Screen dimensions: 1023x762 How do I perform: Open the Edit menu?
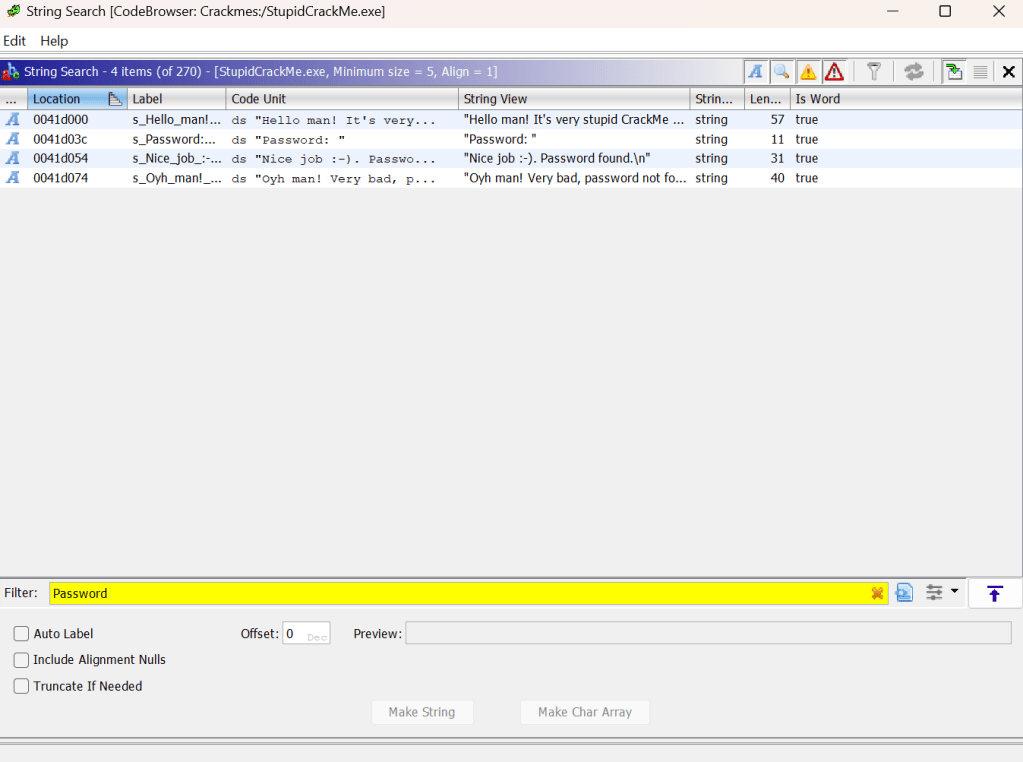coord(15,41)
